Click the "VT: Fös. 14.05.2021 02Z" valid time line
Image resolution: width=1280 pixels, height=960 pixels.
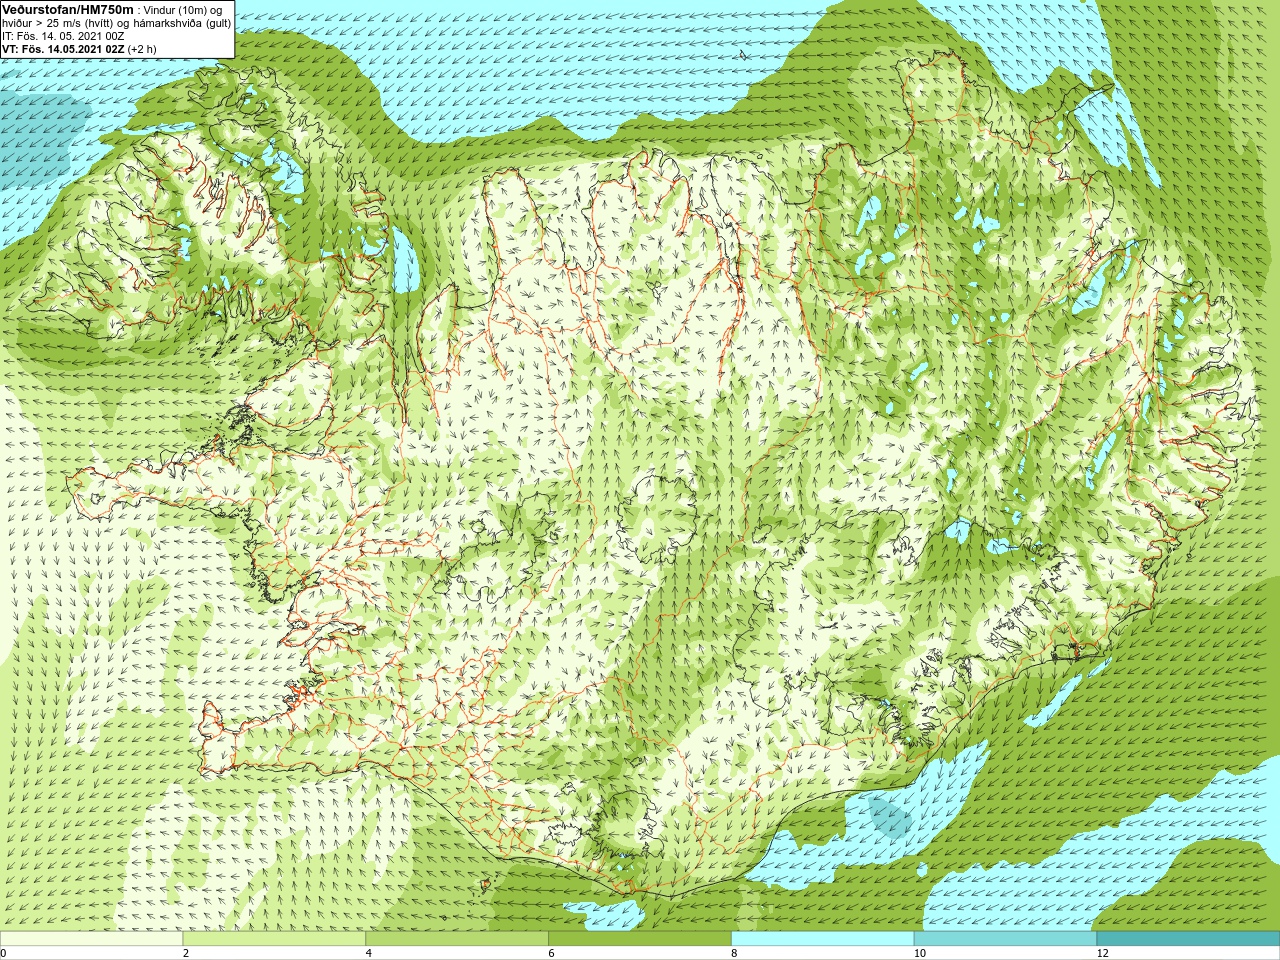coord(78,49)
